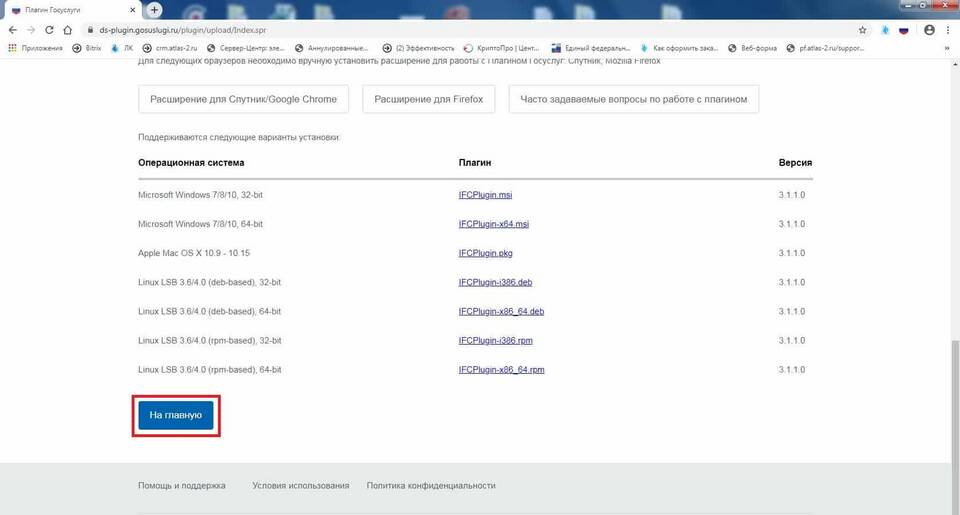Click Расширение для Спутник/Google Chrome button
960x515 pixels.
coord(243,99)
